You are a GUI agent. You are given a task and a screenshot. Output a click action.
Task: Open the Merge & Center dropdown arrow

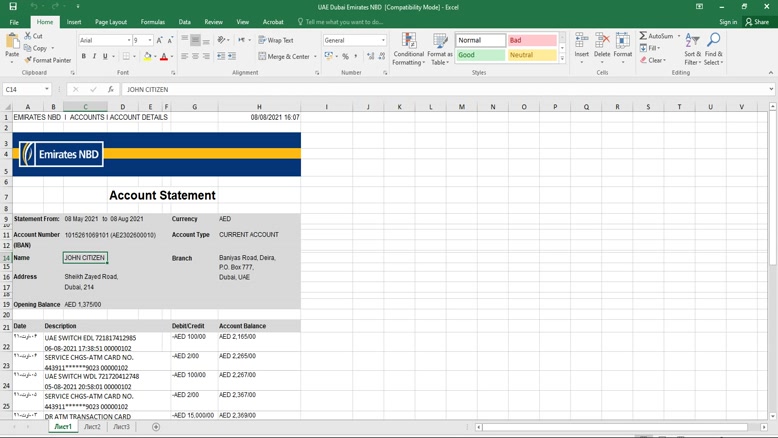click(x=315, y=57)
